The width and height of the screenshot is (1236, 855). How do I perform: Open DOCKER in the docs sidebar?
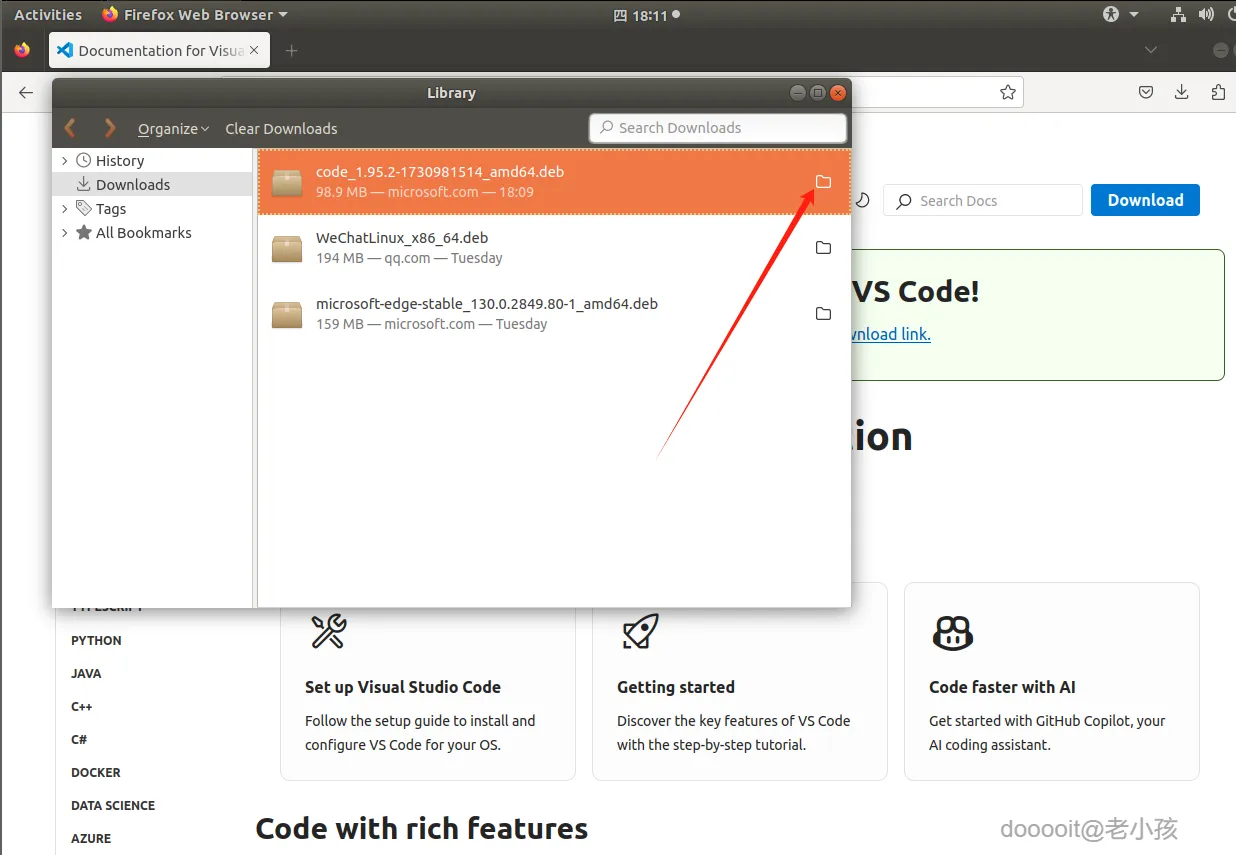[x=96, y=773]
